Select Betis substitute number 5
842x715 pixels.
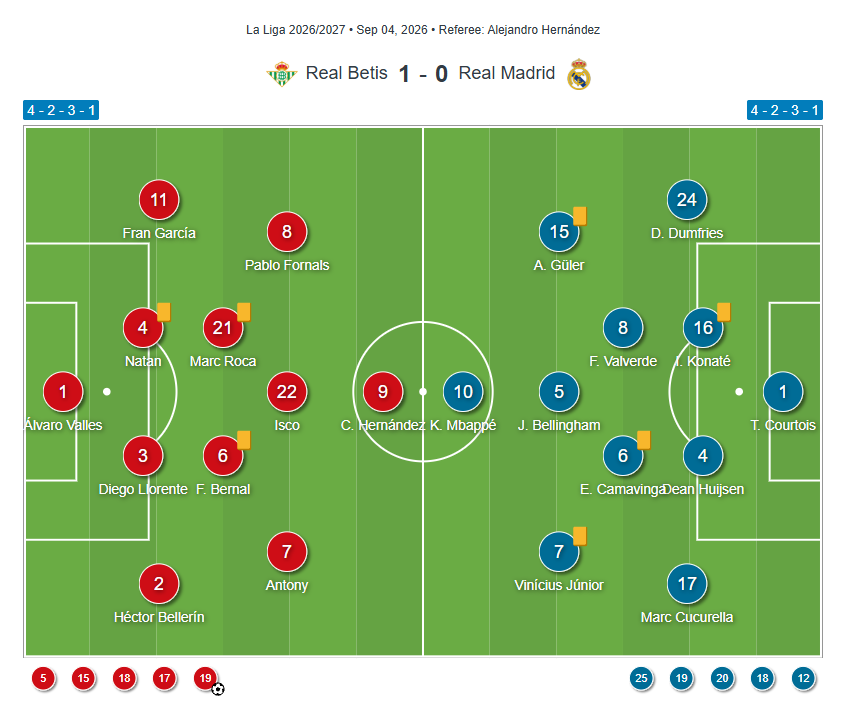click(43, 678)
